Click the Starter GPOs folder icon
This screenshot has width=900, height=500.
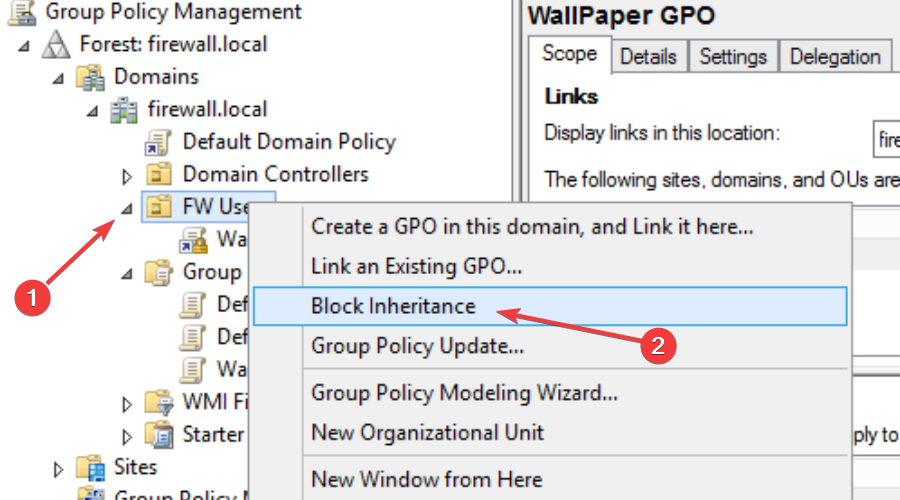160,434
